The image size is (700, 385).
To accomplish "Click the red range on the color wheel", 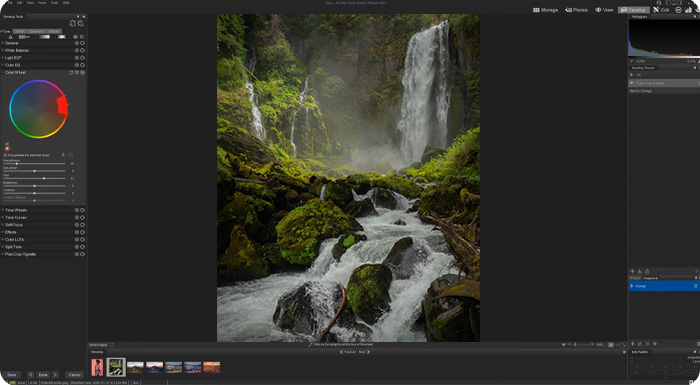I will tap(62, 105).
